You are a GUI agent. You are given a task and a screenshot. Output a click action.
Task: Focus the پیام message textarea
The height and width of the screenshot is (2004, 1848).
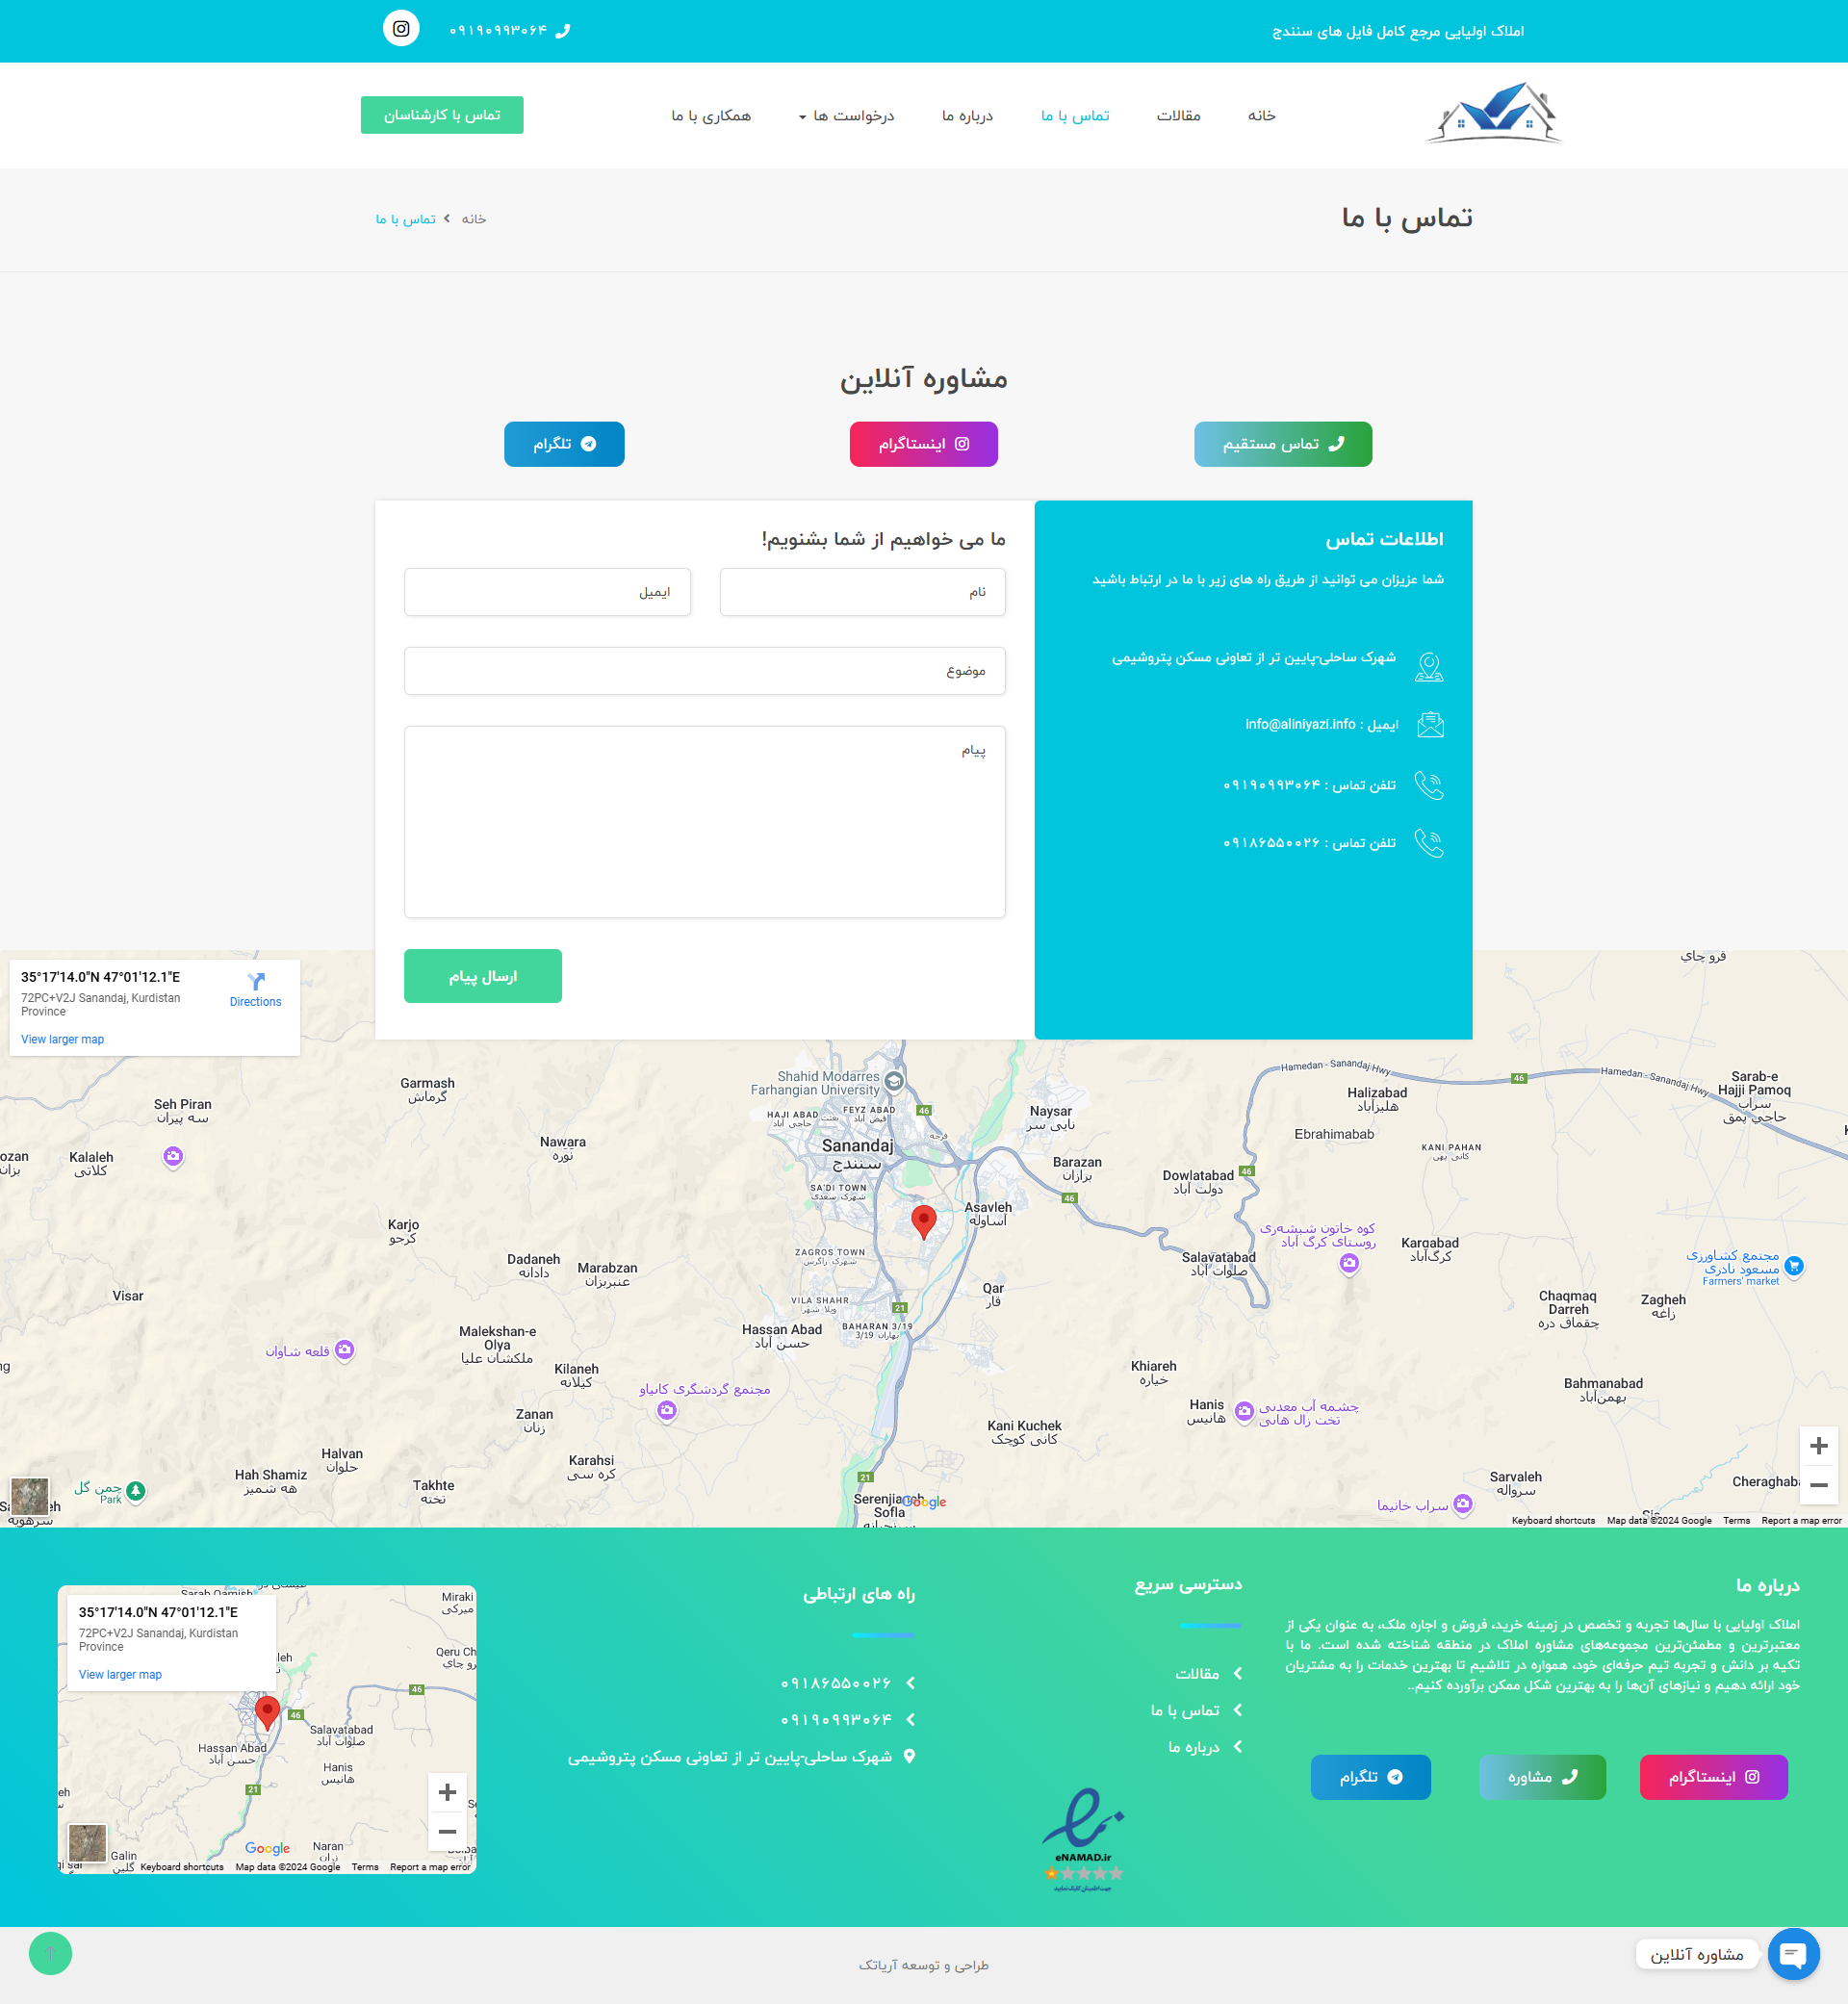coord(704,821)
